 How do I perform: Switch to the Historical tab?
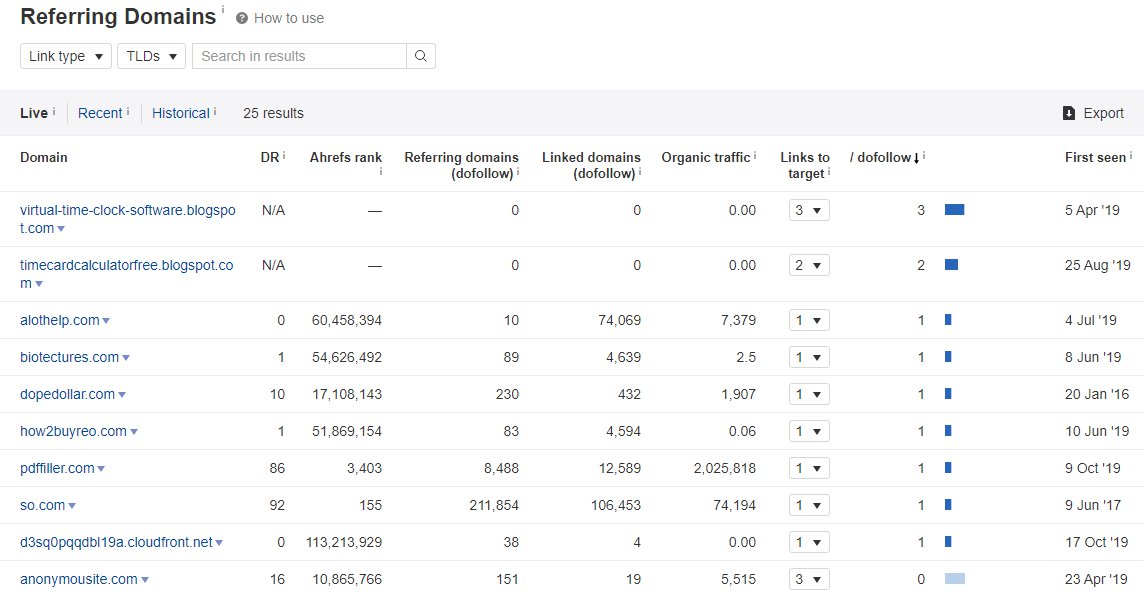[x=181, y=113]
